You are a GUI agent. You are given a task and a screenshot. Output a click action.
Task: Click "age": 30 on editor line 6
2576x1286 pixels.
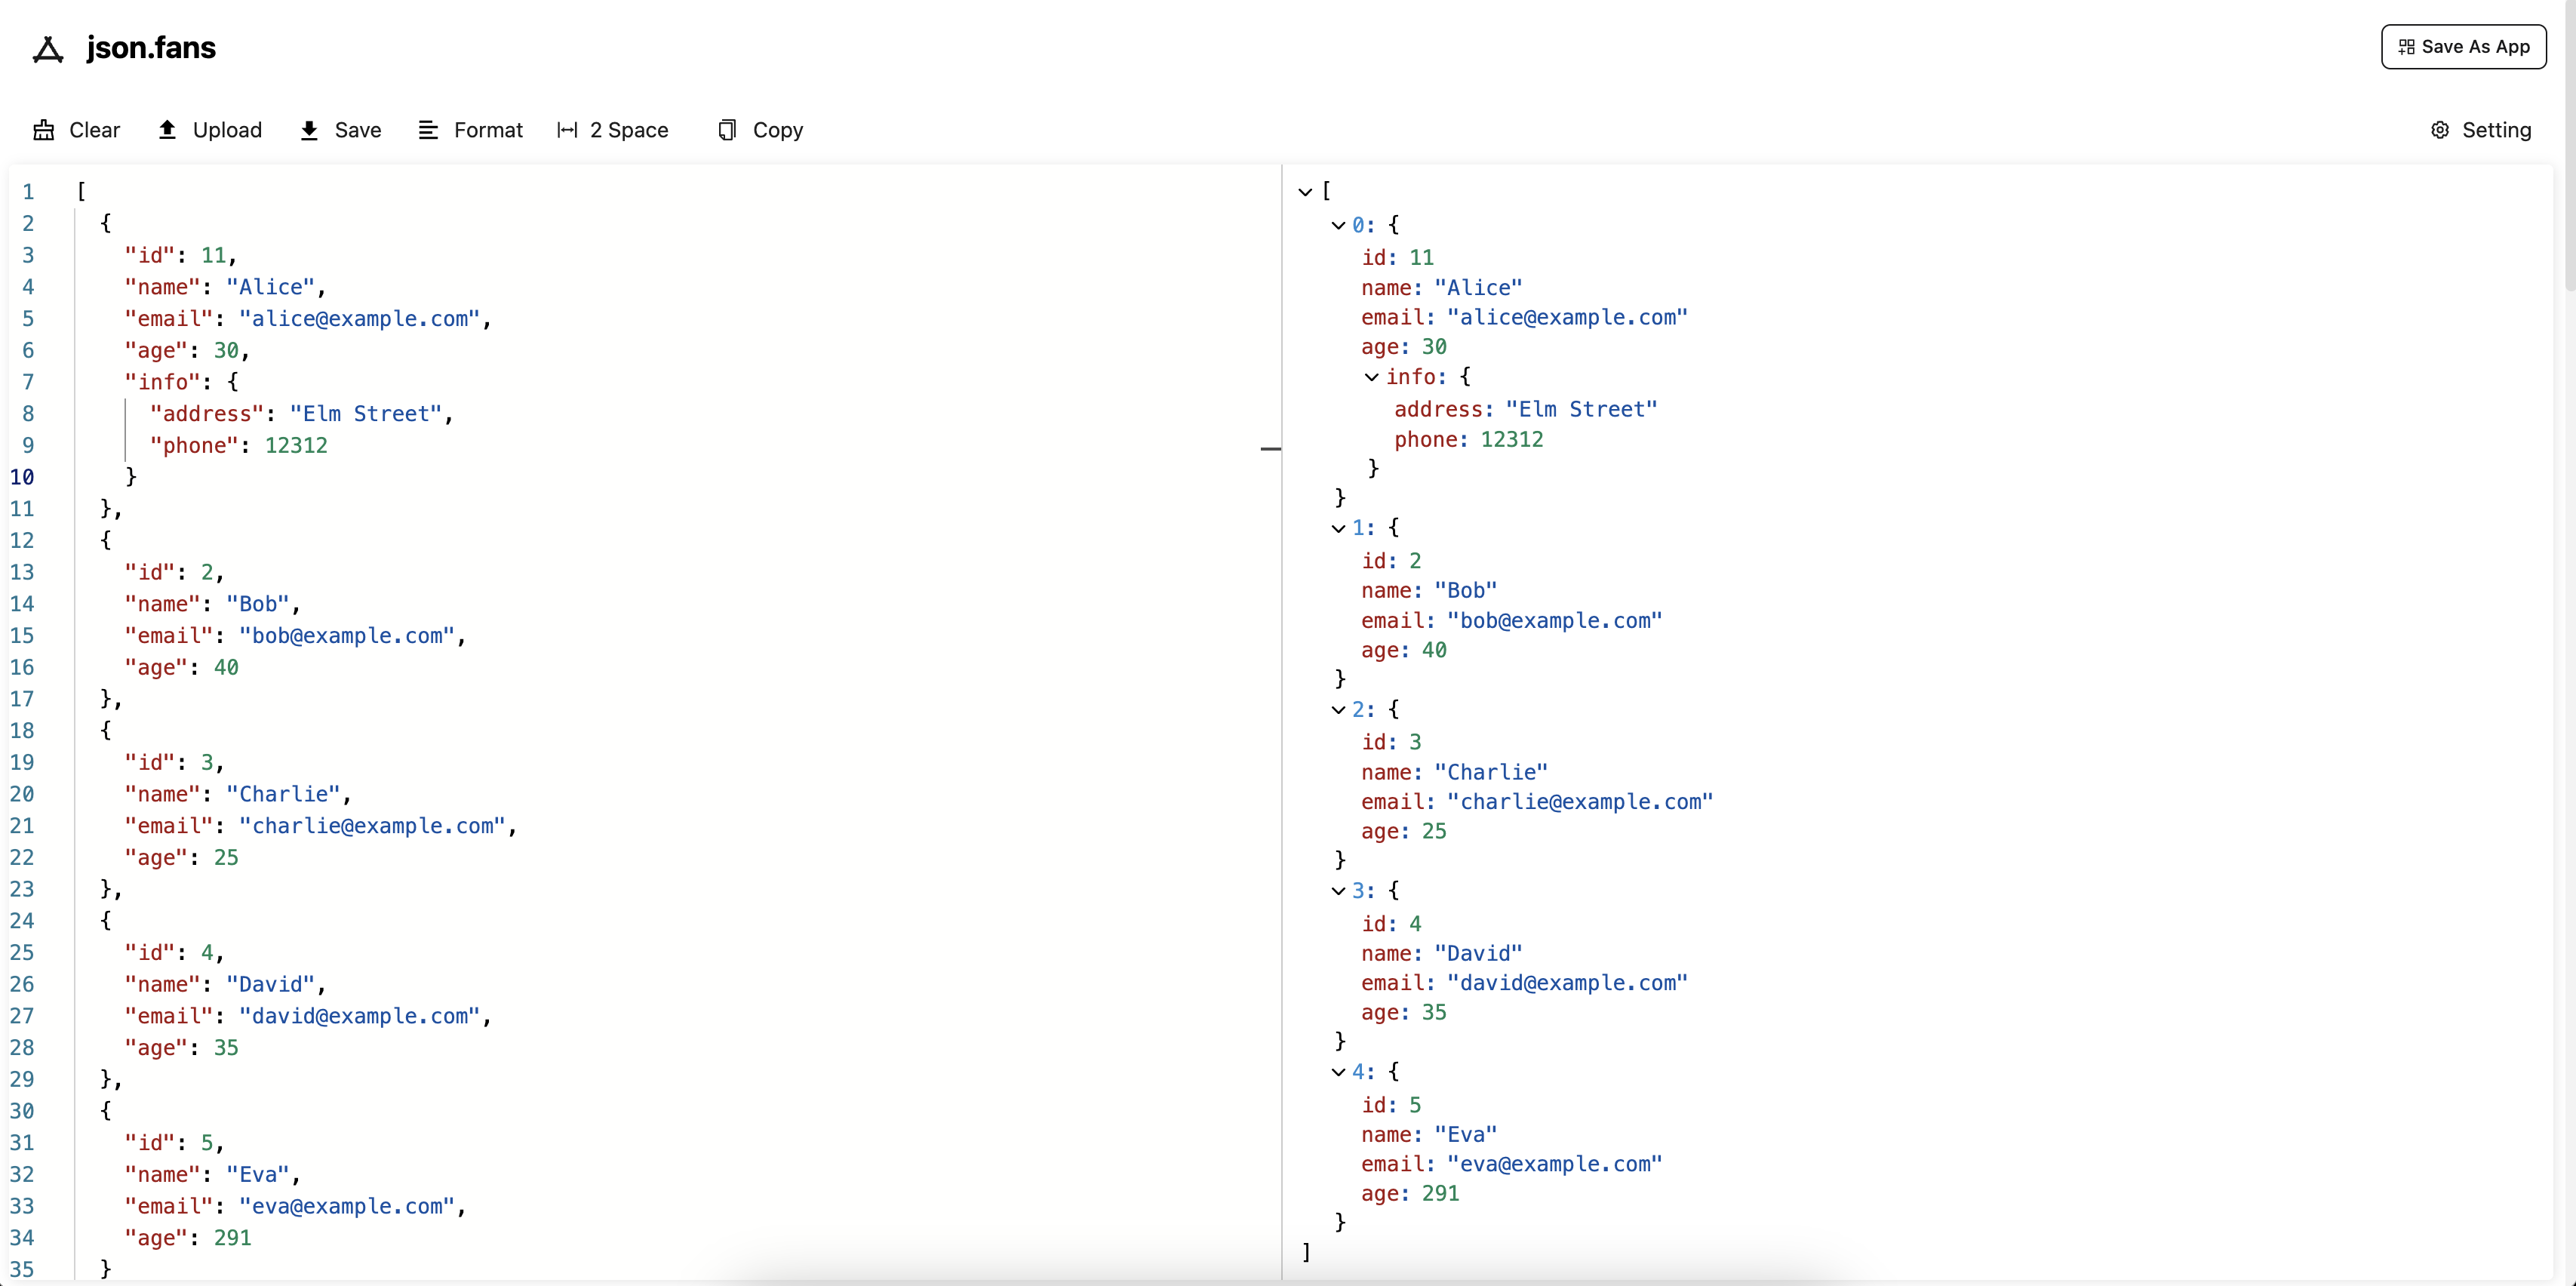tap(182, 351)
